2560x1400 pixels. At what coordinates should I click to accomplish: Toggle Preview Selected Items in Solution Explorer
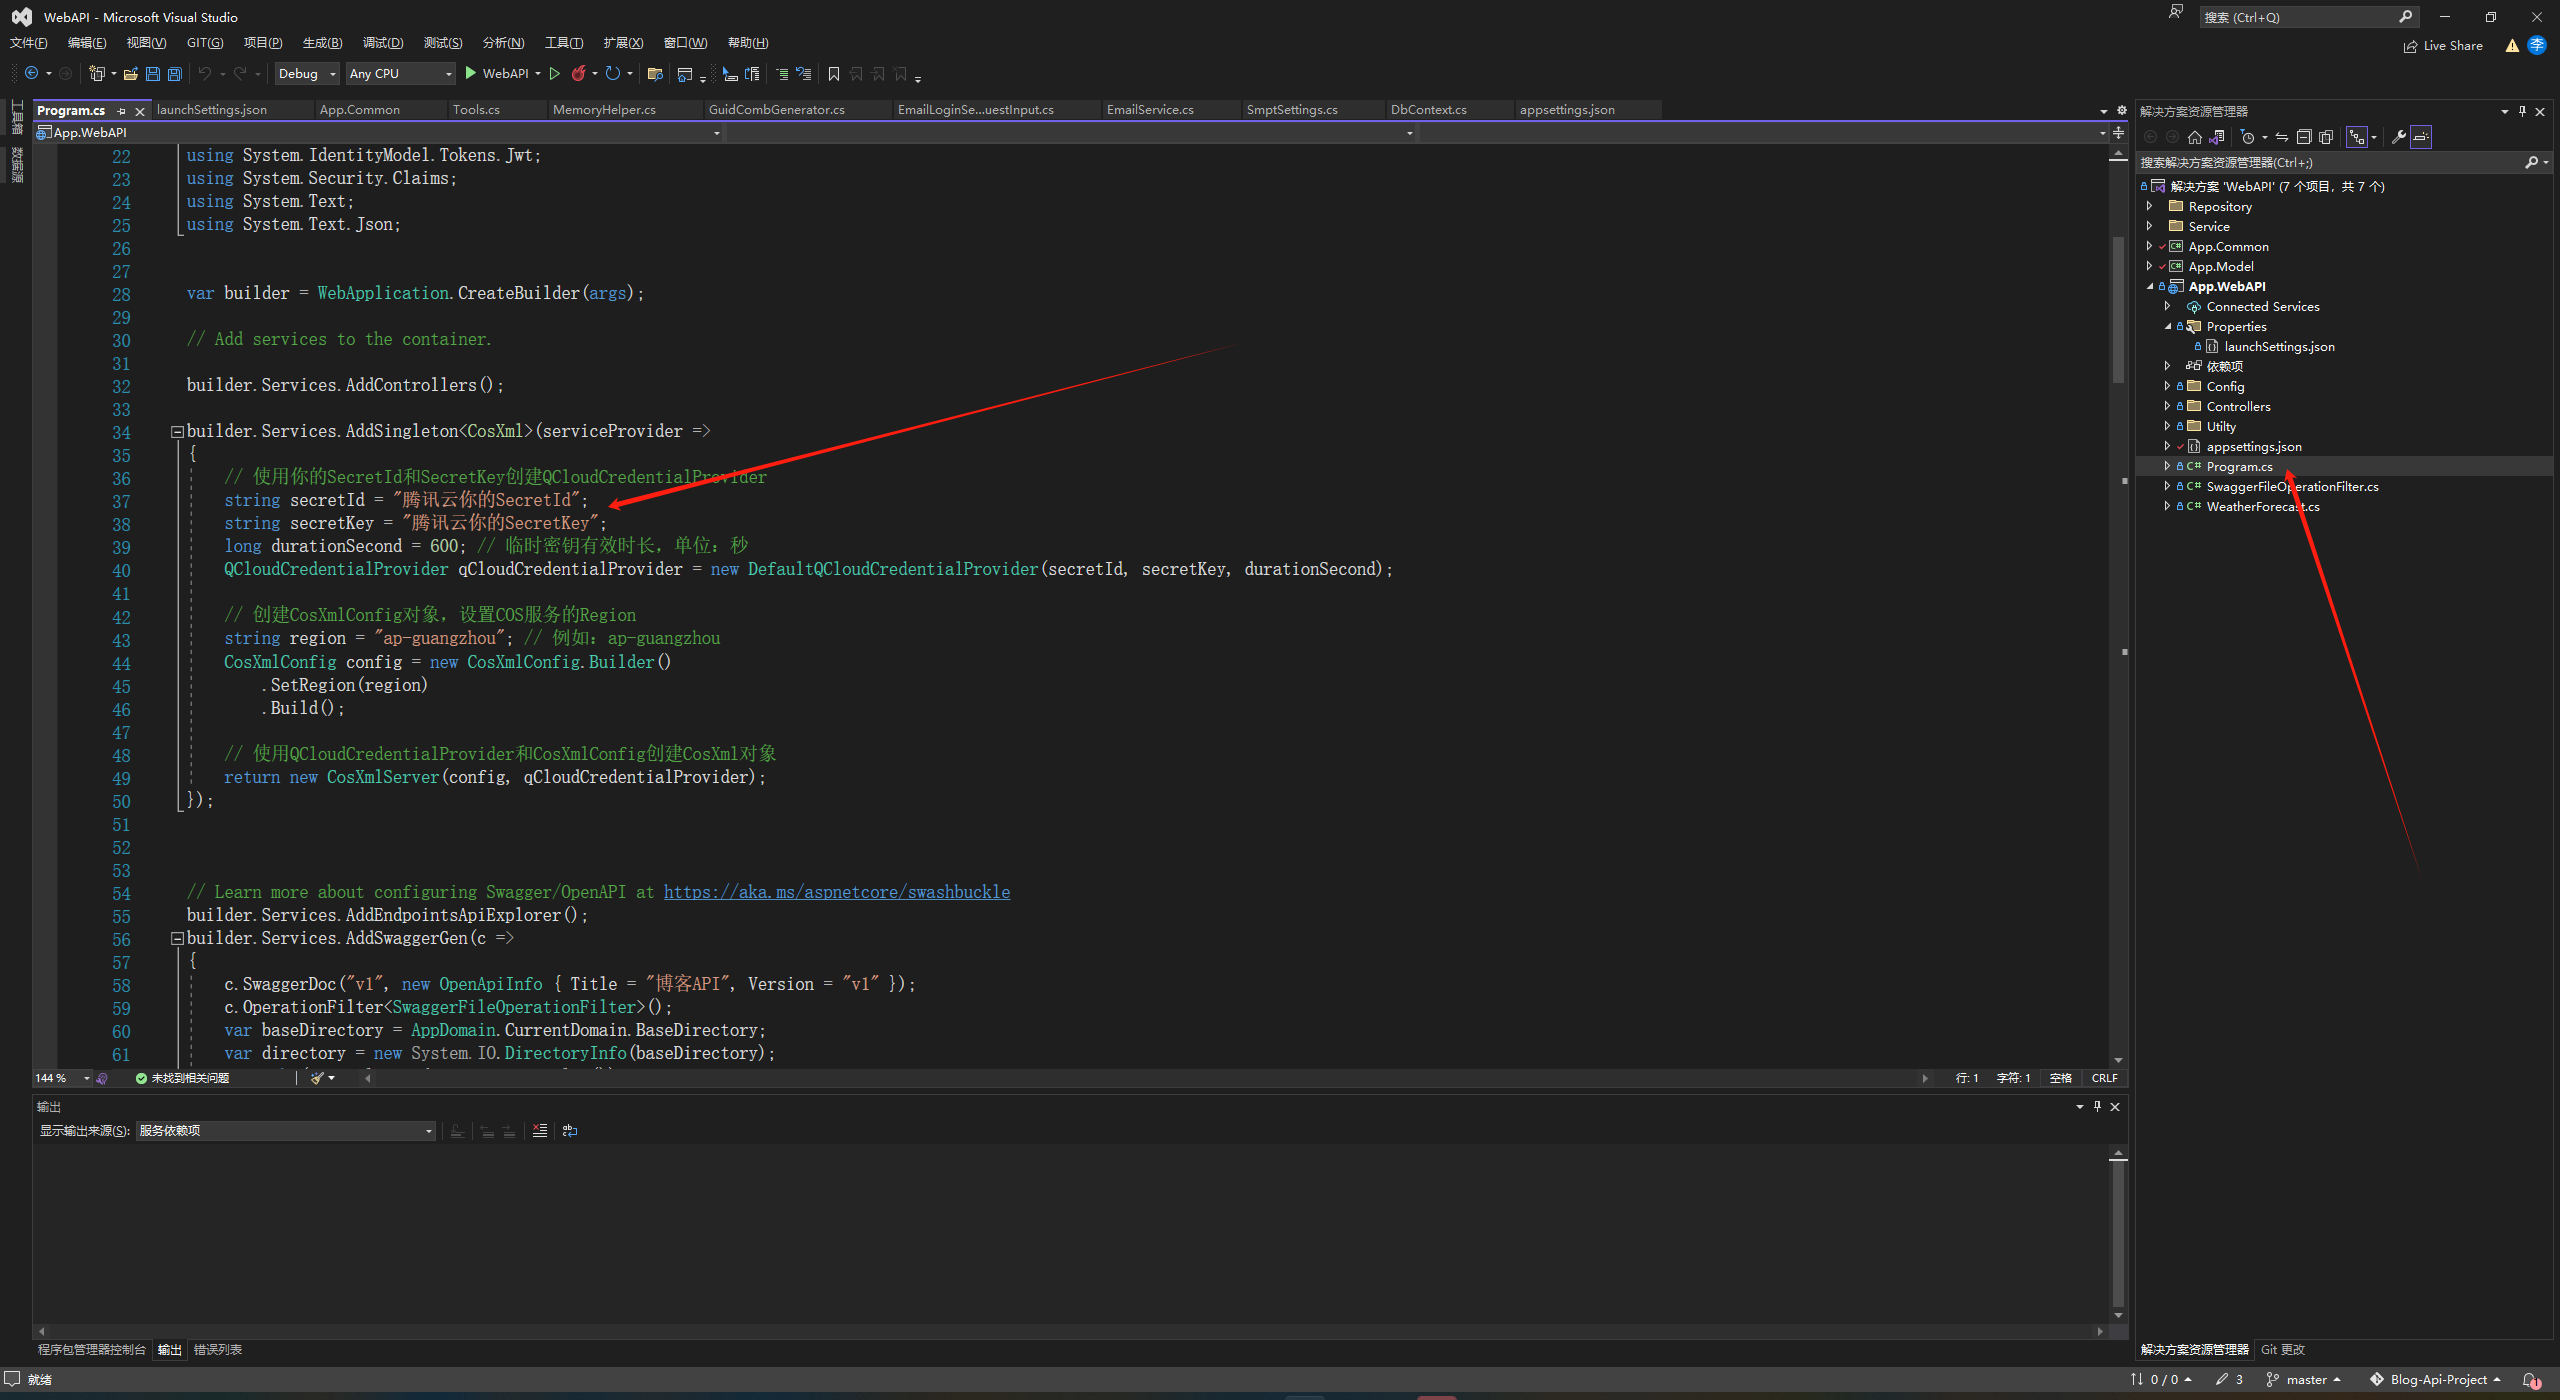point(2421,137)
